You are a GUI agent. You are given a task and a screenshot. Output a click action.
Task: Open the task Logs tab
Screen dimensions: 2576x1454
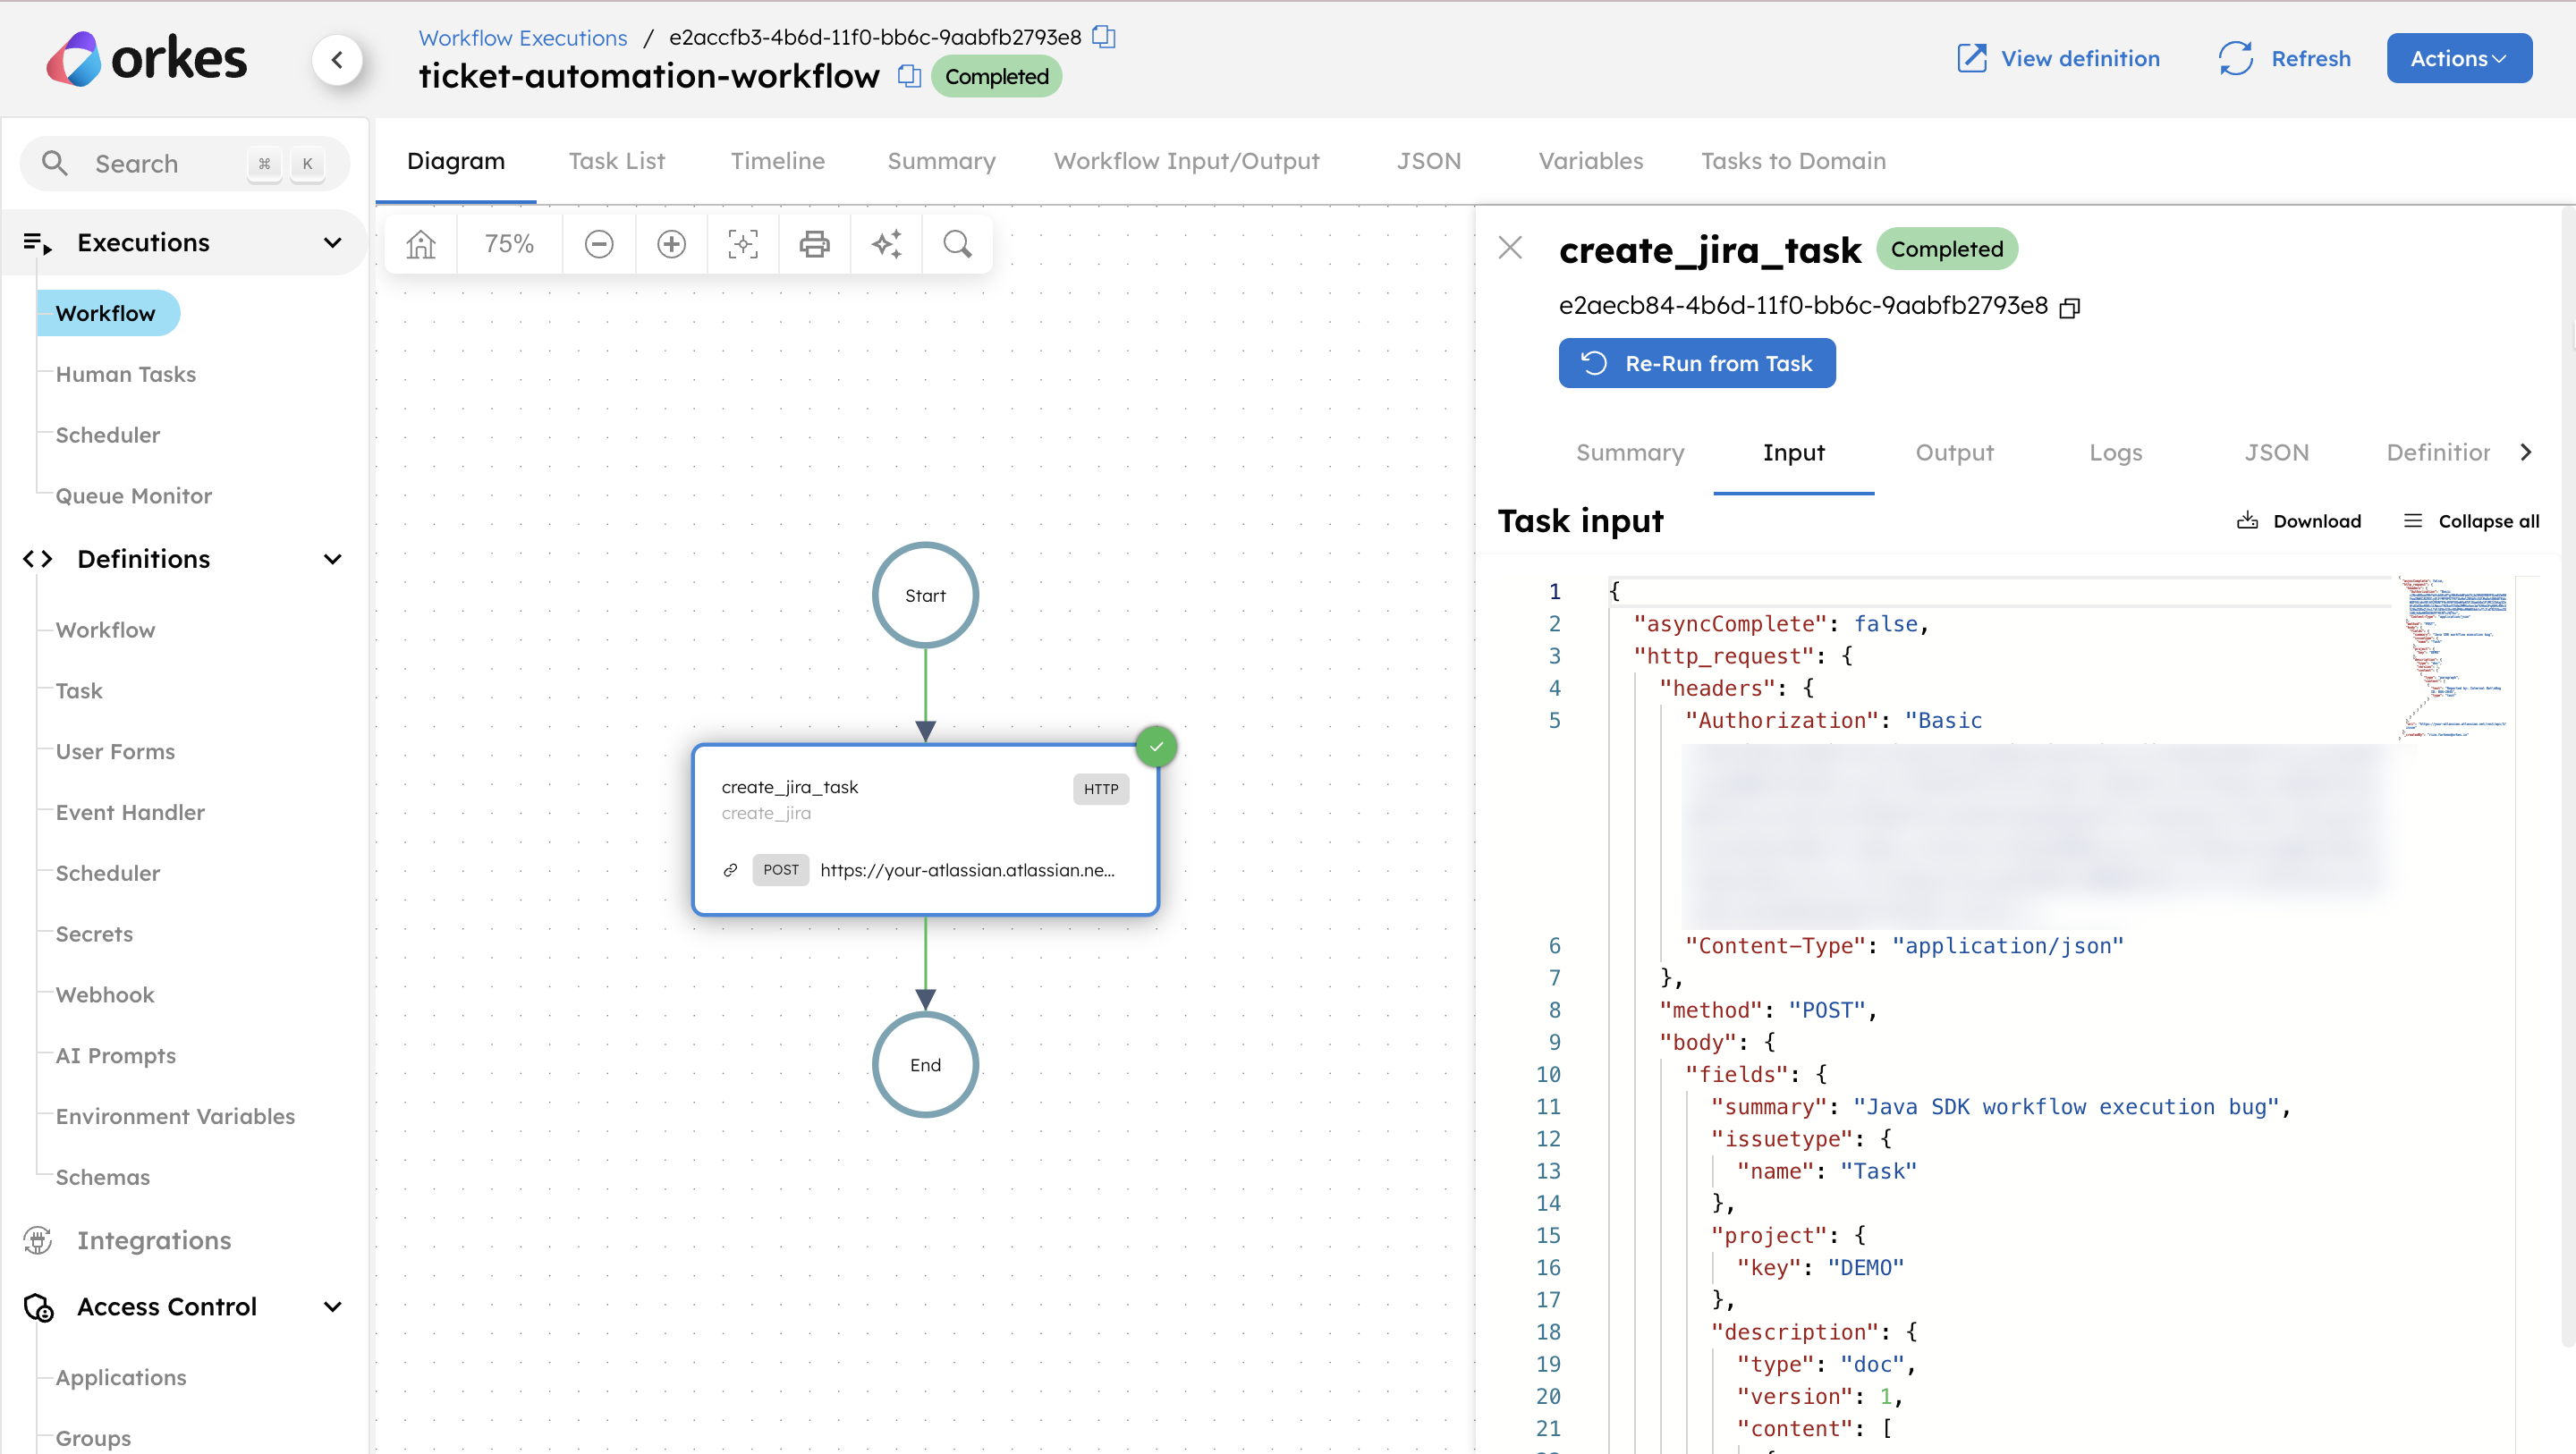(2115, 452)
